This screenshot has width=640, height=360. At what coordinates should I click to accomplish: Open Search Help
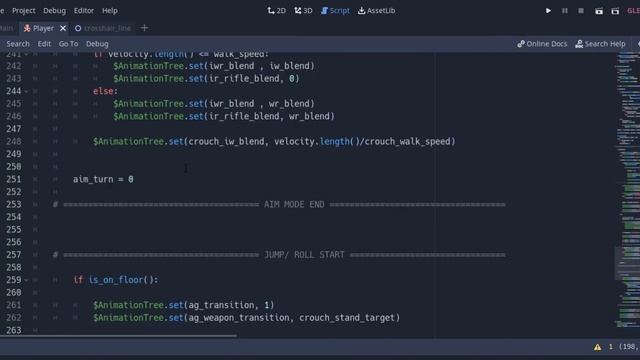pyautogui.click(x=600, y=44)
